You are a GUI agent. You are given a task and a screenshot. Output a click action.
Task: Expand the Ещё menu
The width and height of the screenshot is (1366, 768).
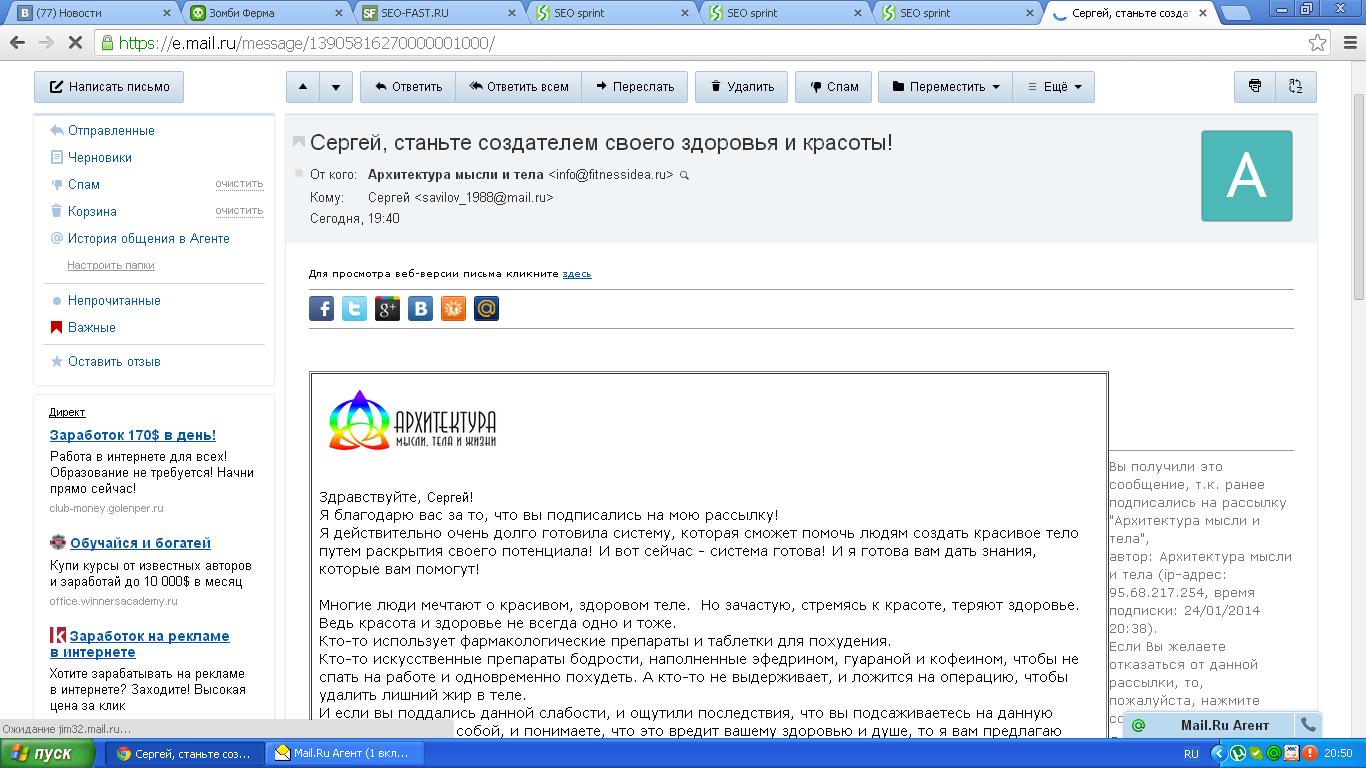[1054, 87]
